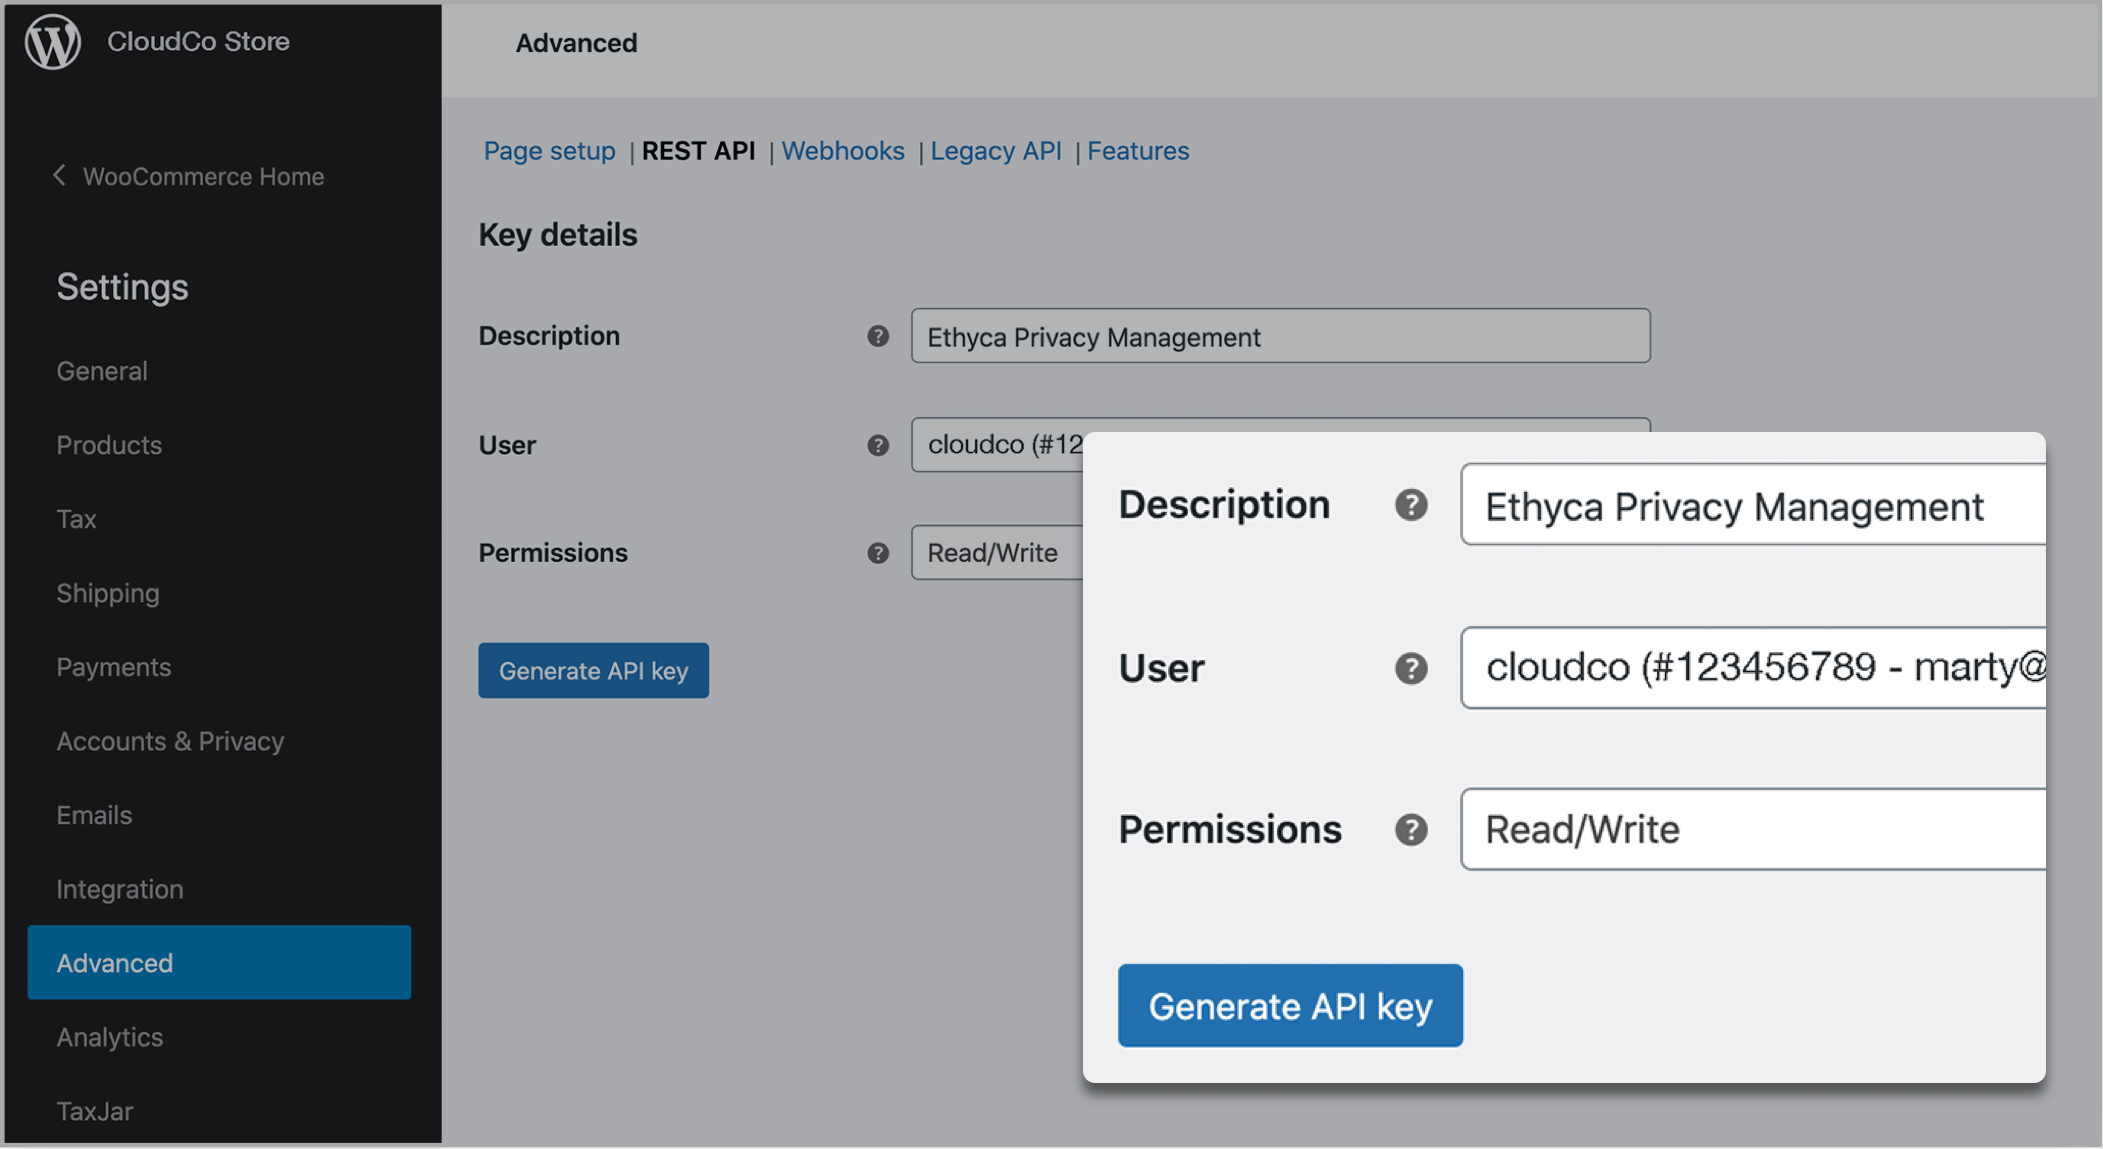The width and height of the screenshot is (2103, 1149).
Task: Click help icon next to Description label
Action: tap(878, 336)
